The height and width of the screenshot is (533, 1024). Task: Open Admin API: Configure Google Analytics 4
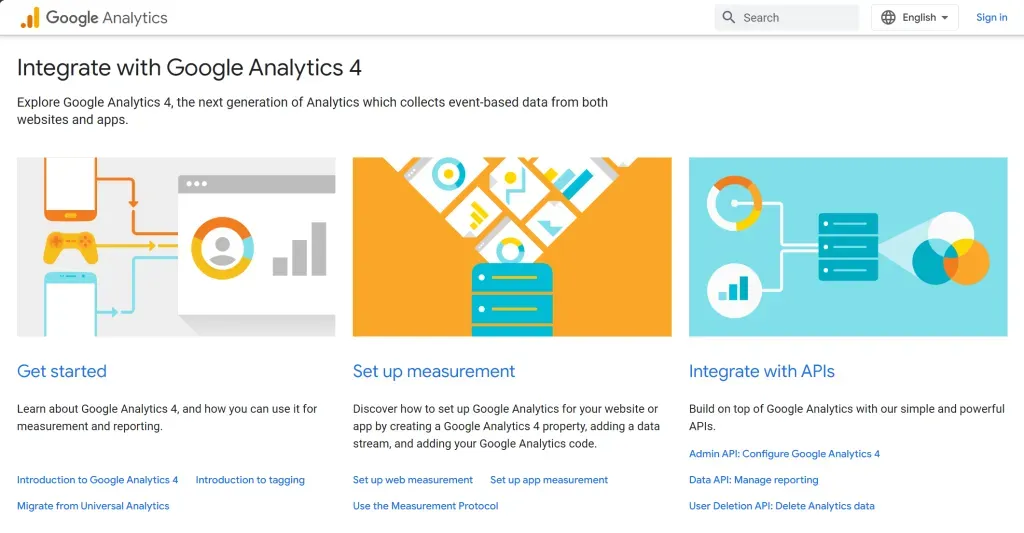(x=784, y=454)
